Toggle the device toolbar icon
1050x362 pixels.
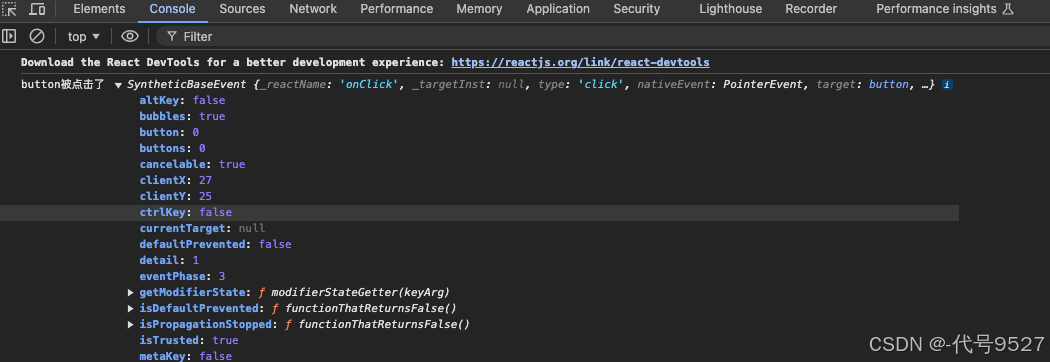(x=38, y=9)
